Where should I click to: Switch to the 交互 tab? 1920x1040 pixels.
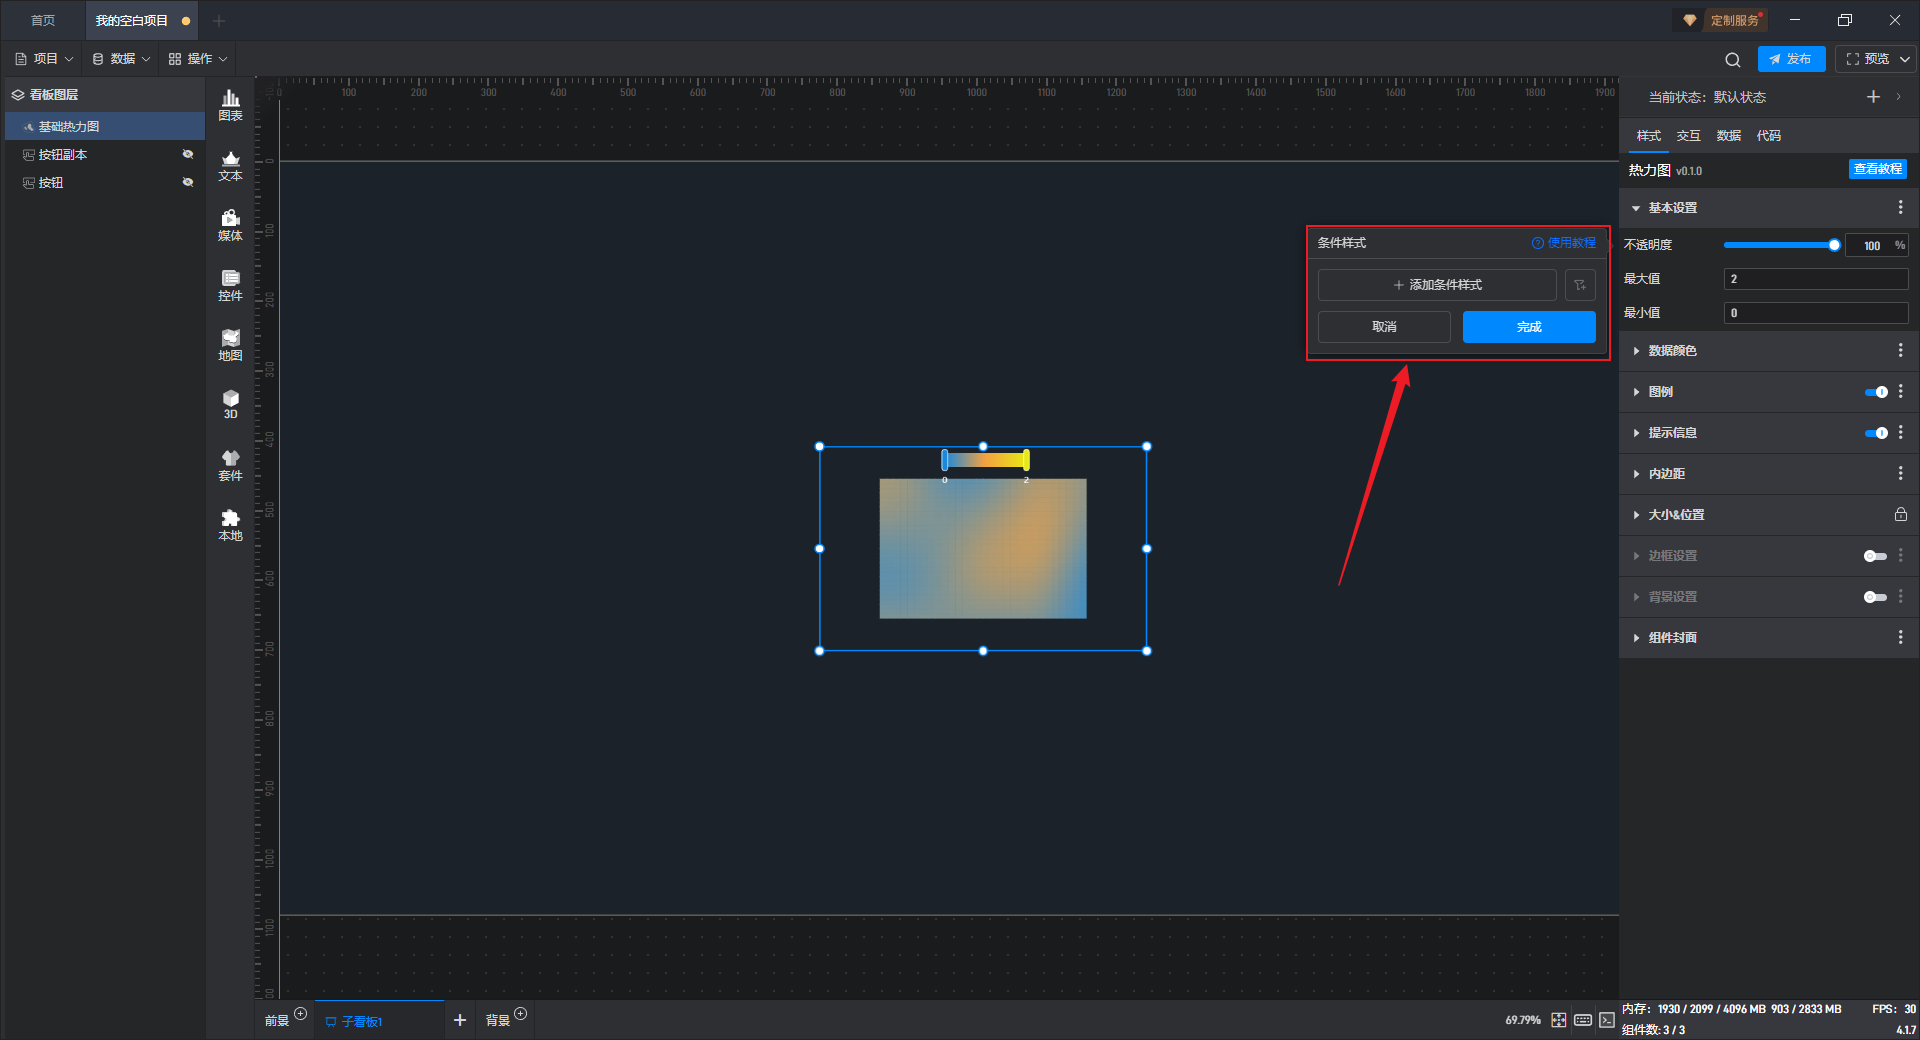1689,136
